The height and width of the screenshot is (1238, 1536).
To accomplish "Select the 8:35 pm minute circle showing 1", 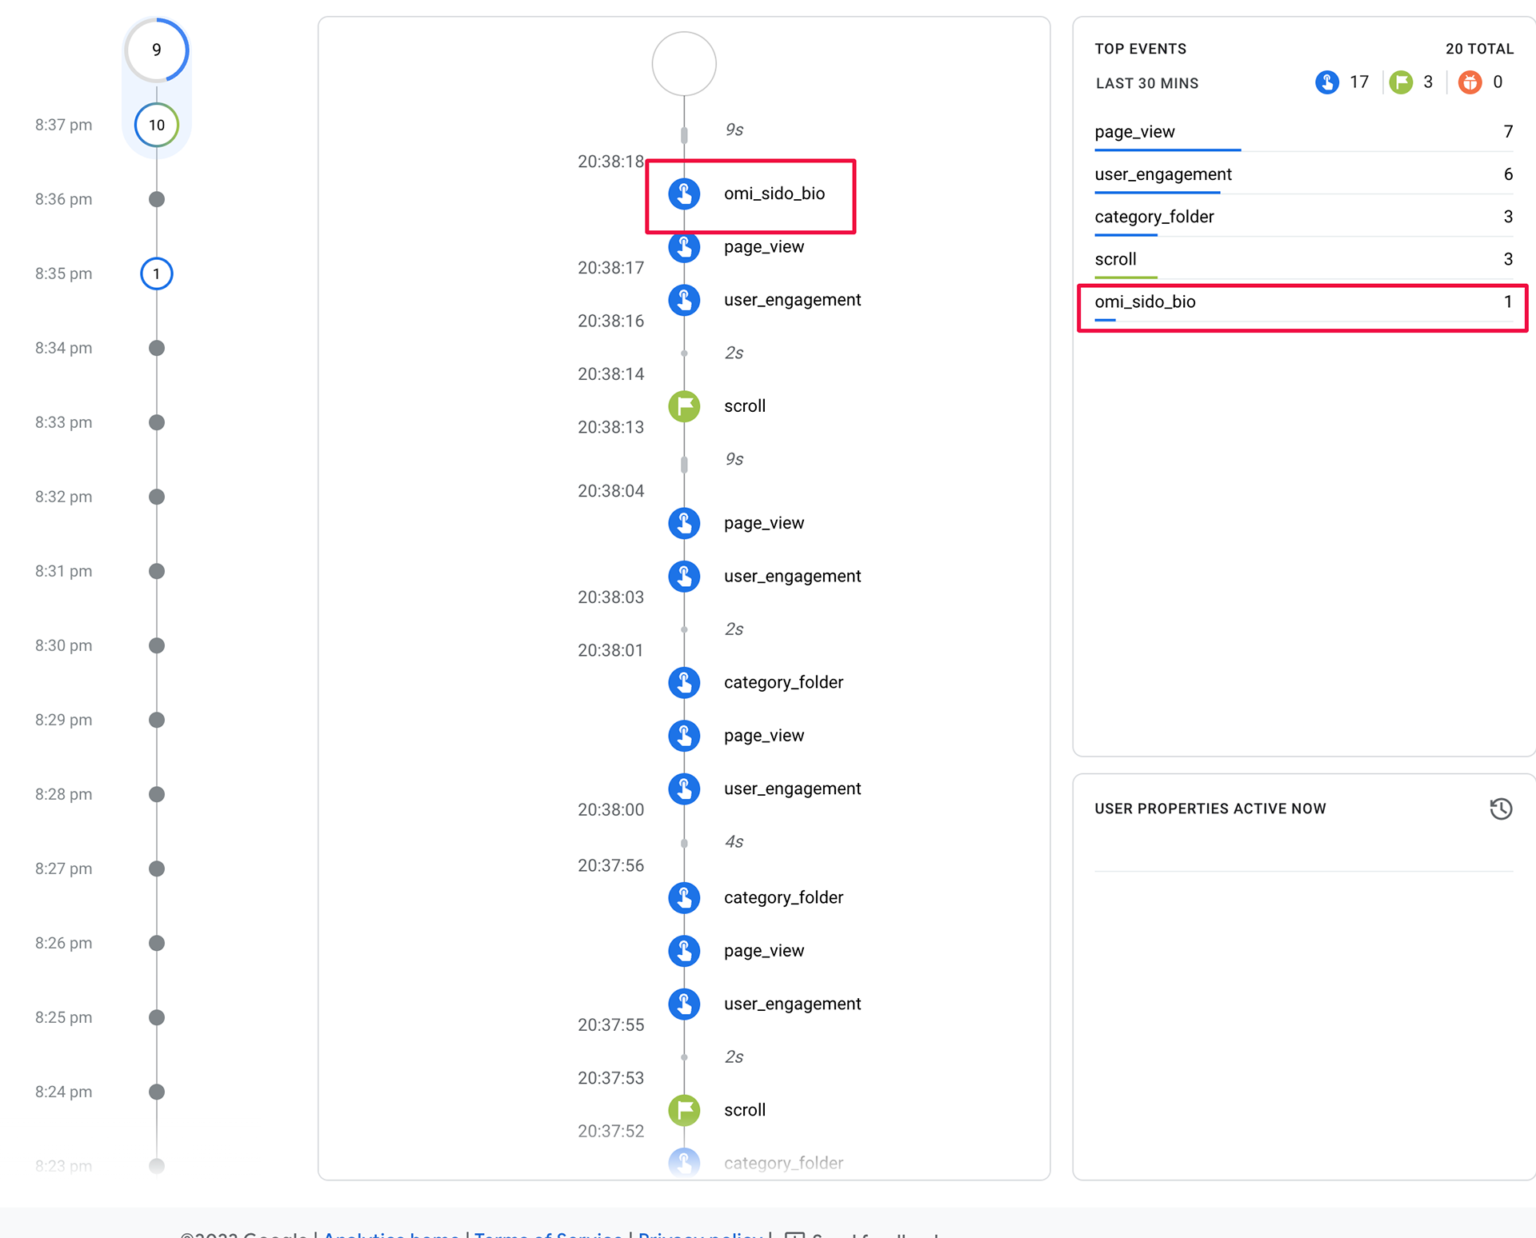I will coord(156,273).
